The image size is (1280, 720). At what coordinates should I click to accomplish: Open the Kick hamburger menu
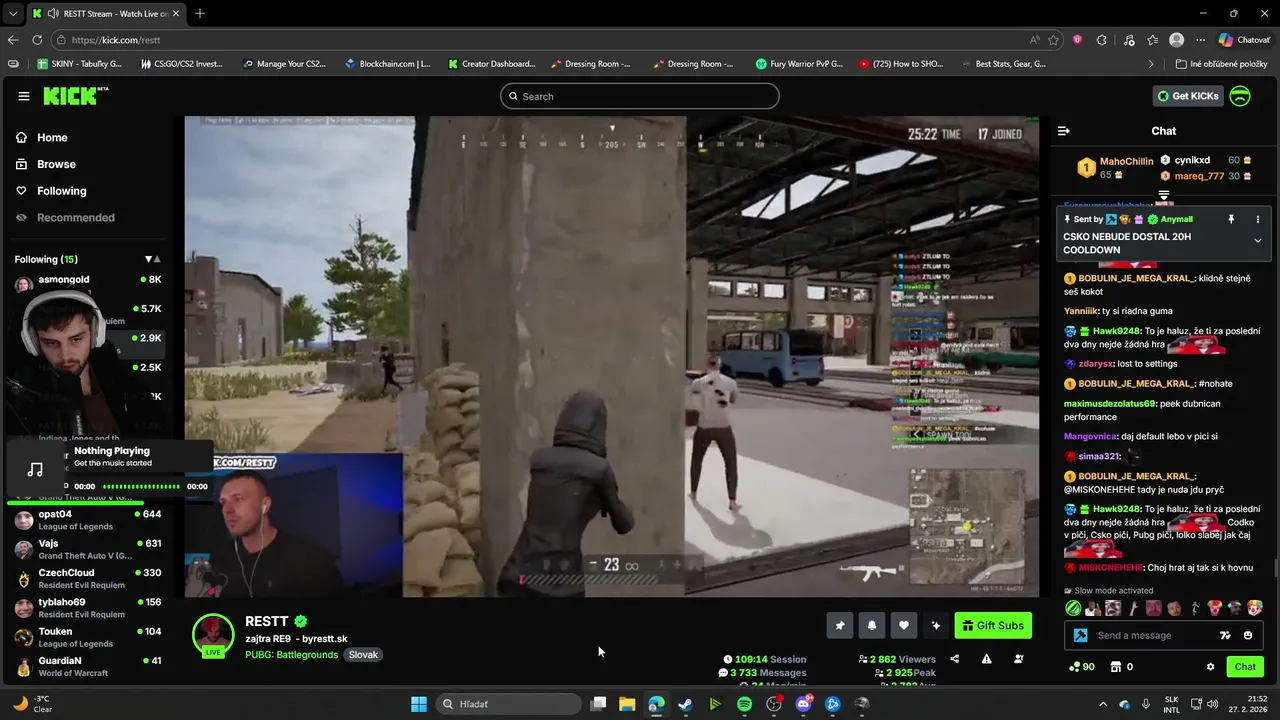point(24,96)
